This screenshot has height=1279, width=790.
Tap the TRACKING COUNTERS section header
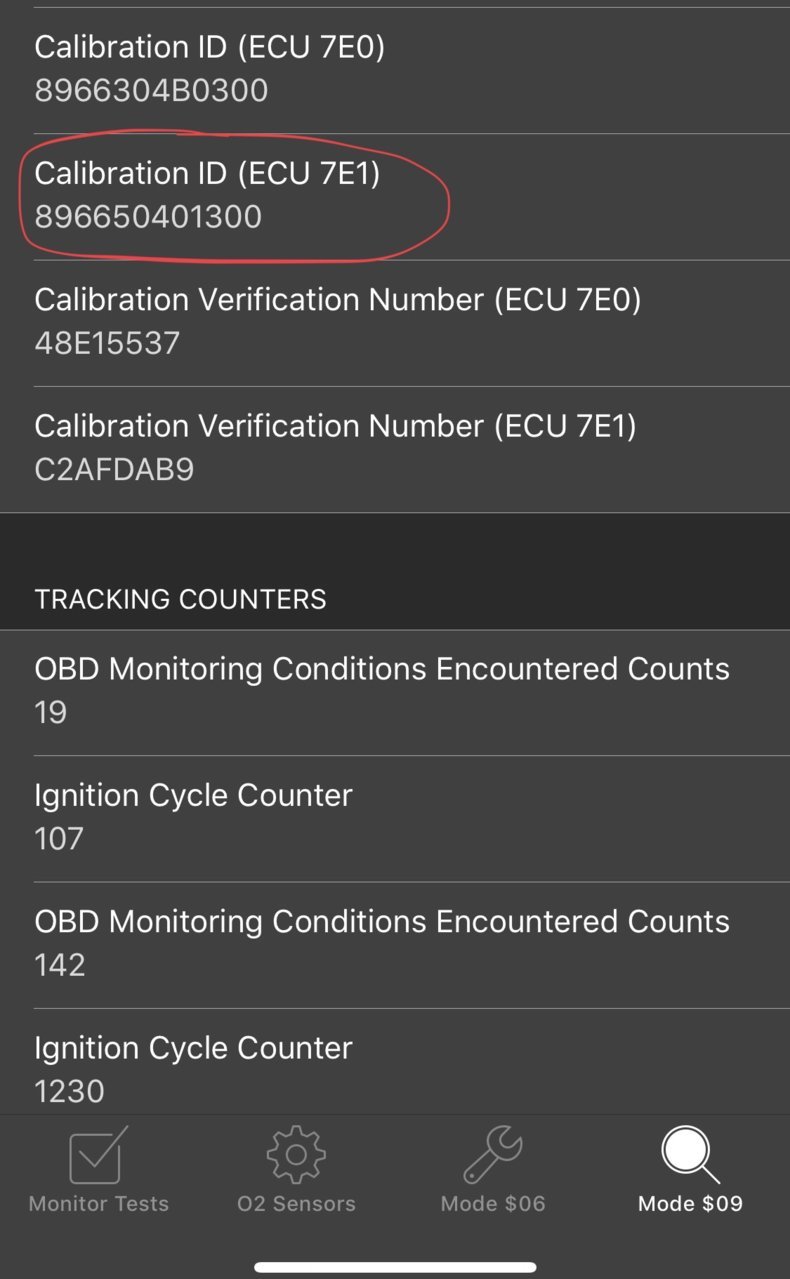180,599
